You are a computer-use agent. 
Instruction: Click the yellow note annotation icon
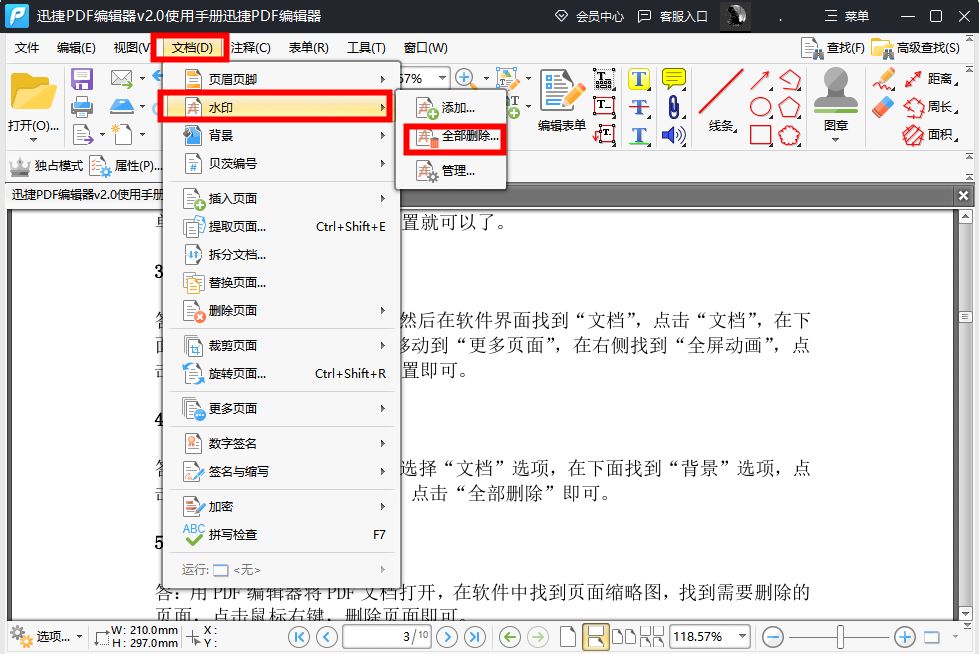pos(672,78)
